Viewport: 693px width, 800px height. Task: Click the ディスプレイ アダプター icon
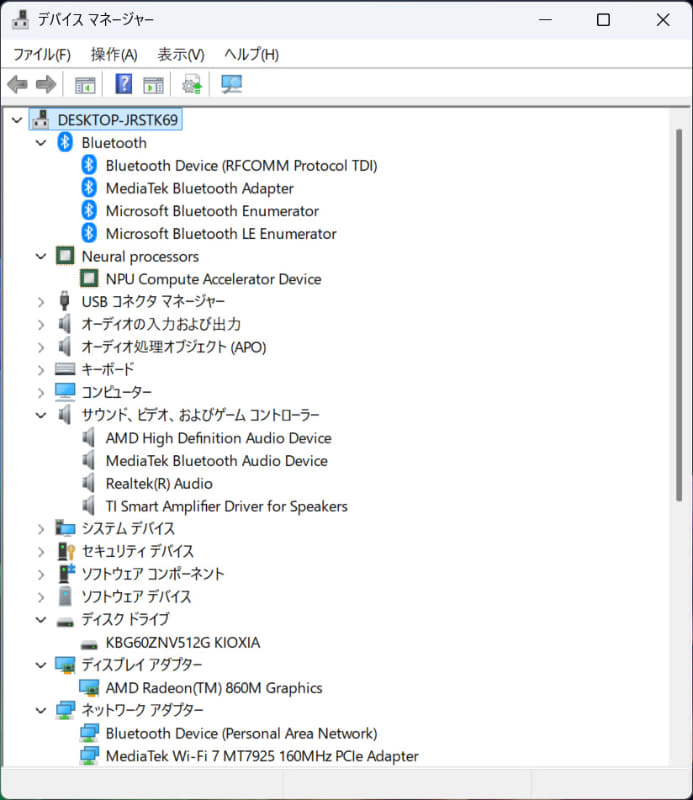[x=65, y=665]
